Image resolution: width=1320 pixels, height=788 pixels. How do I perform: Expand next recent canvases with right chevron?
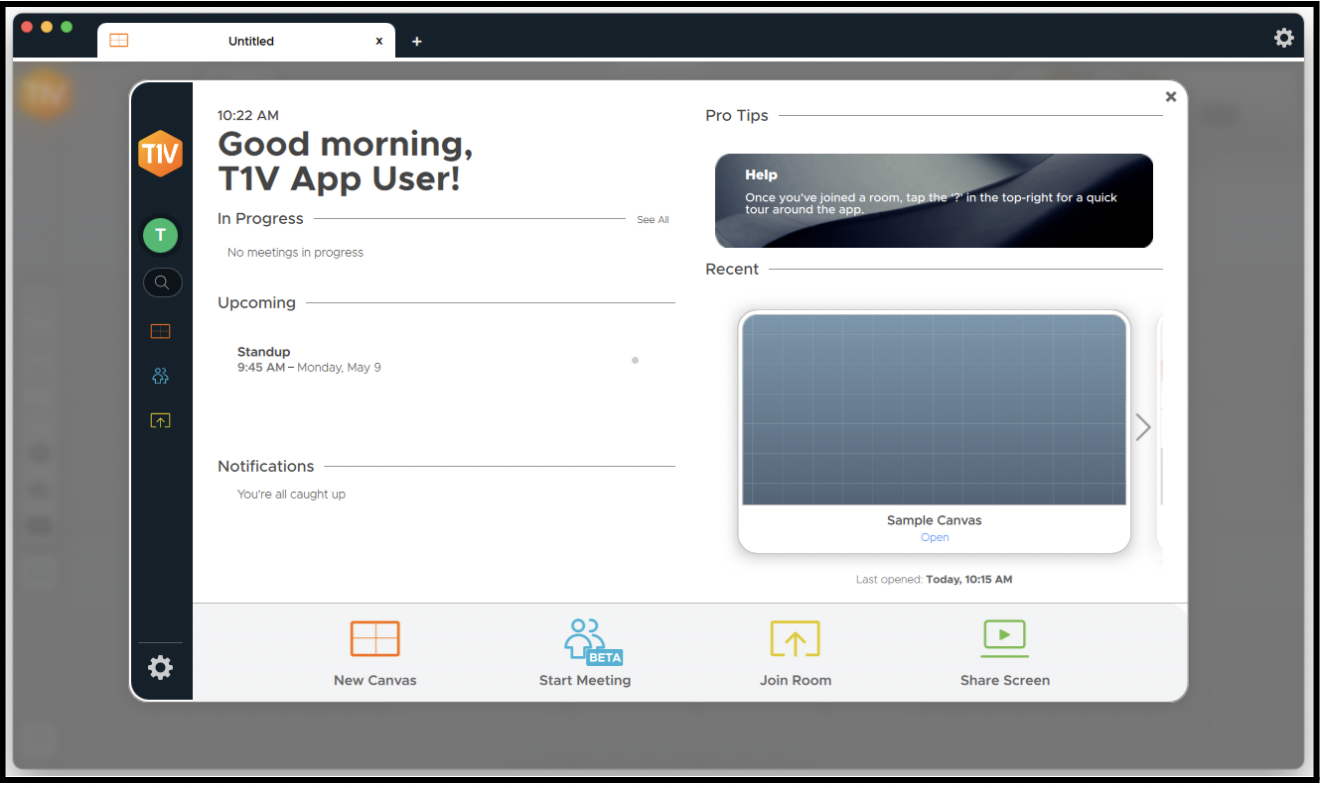[x=1143, y=428]
